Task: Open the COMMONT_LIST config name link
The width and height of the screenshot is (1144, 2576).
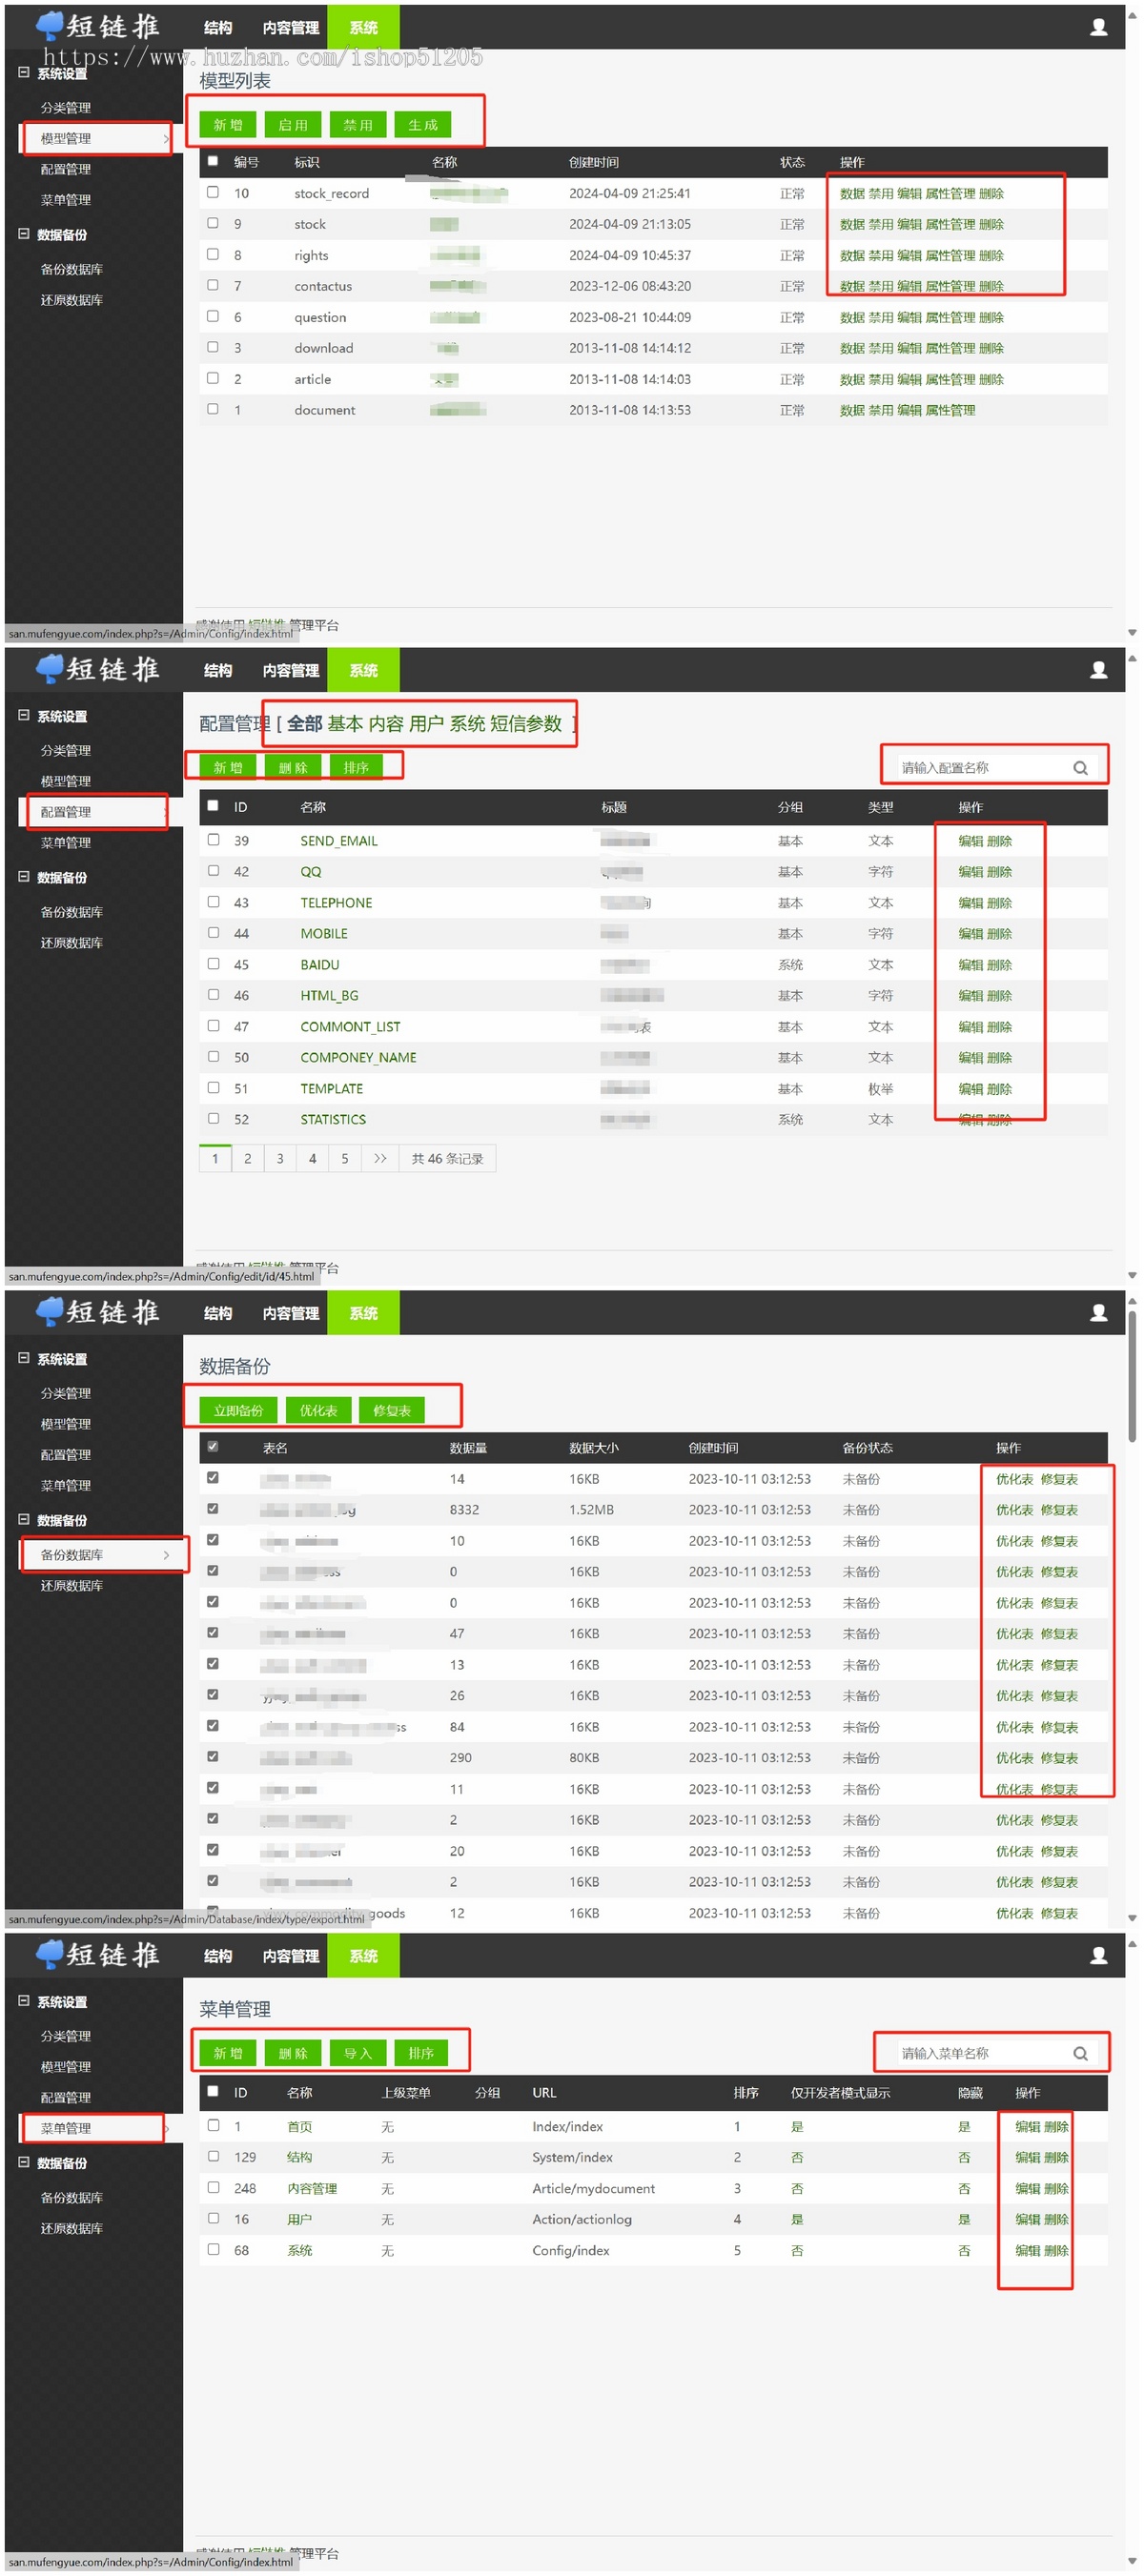Action: (x=350, y=1027)
